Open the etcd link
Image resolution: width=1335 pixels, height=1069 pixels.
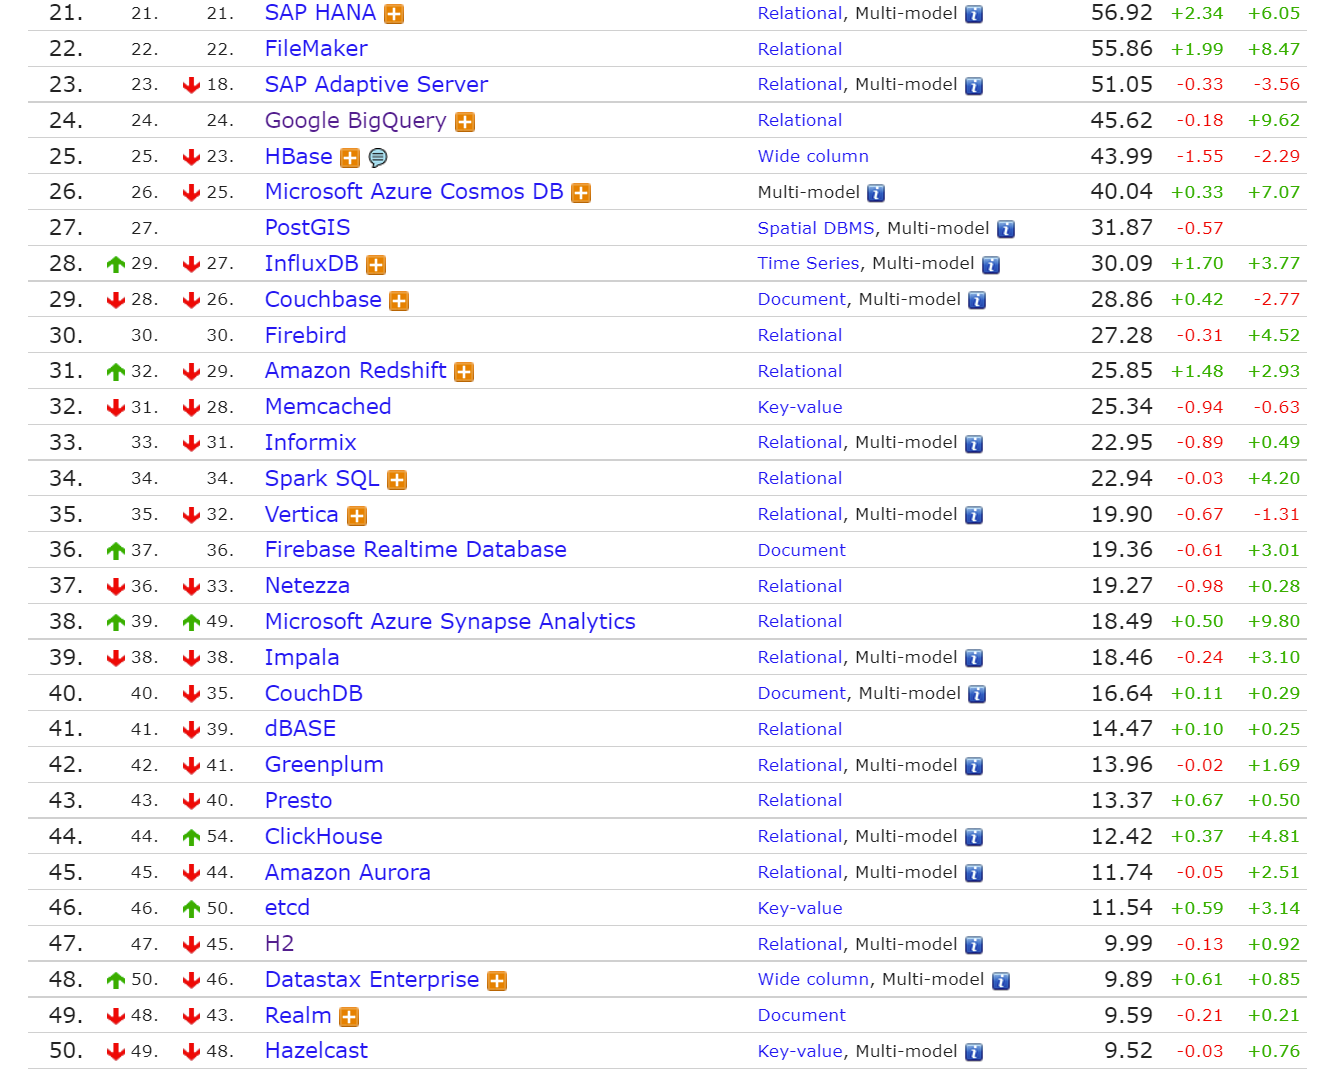coord(287,908)
